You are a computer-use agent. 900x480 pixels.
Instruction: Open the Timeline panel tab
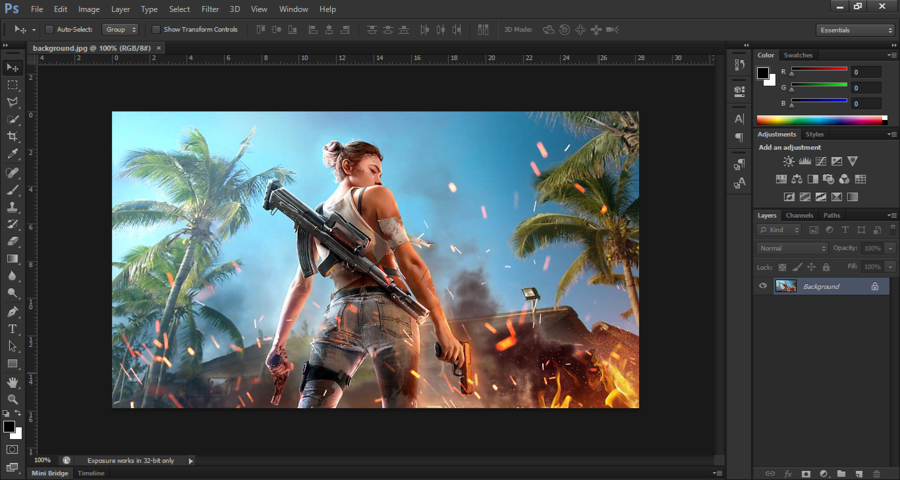point(91,473)
